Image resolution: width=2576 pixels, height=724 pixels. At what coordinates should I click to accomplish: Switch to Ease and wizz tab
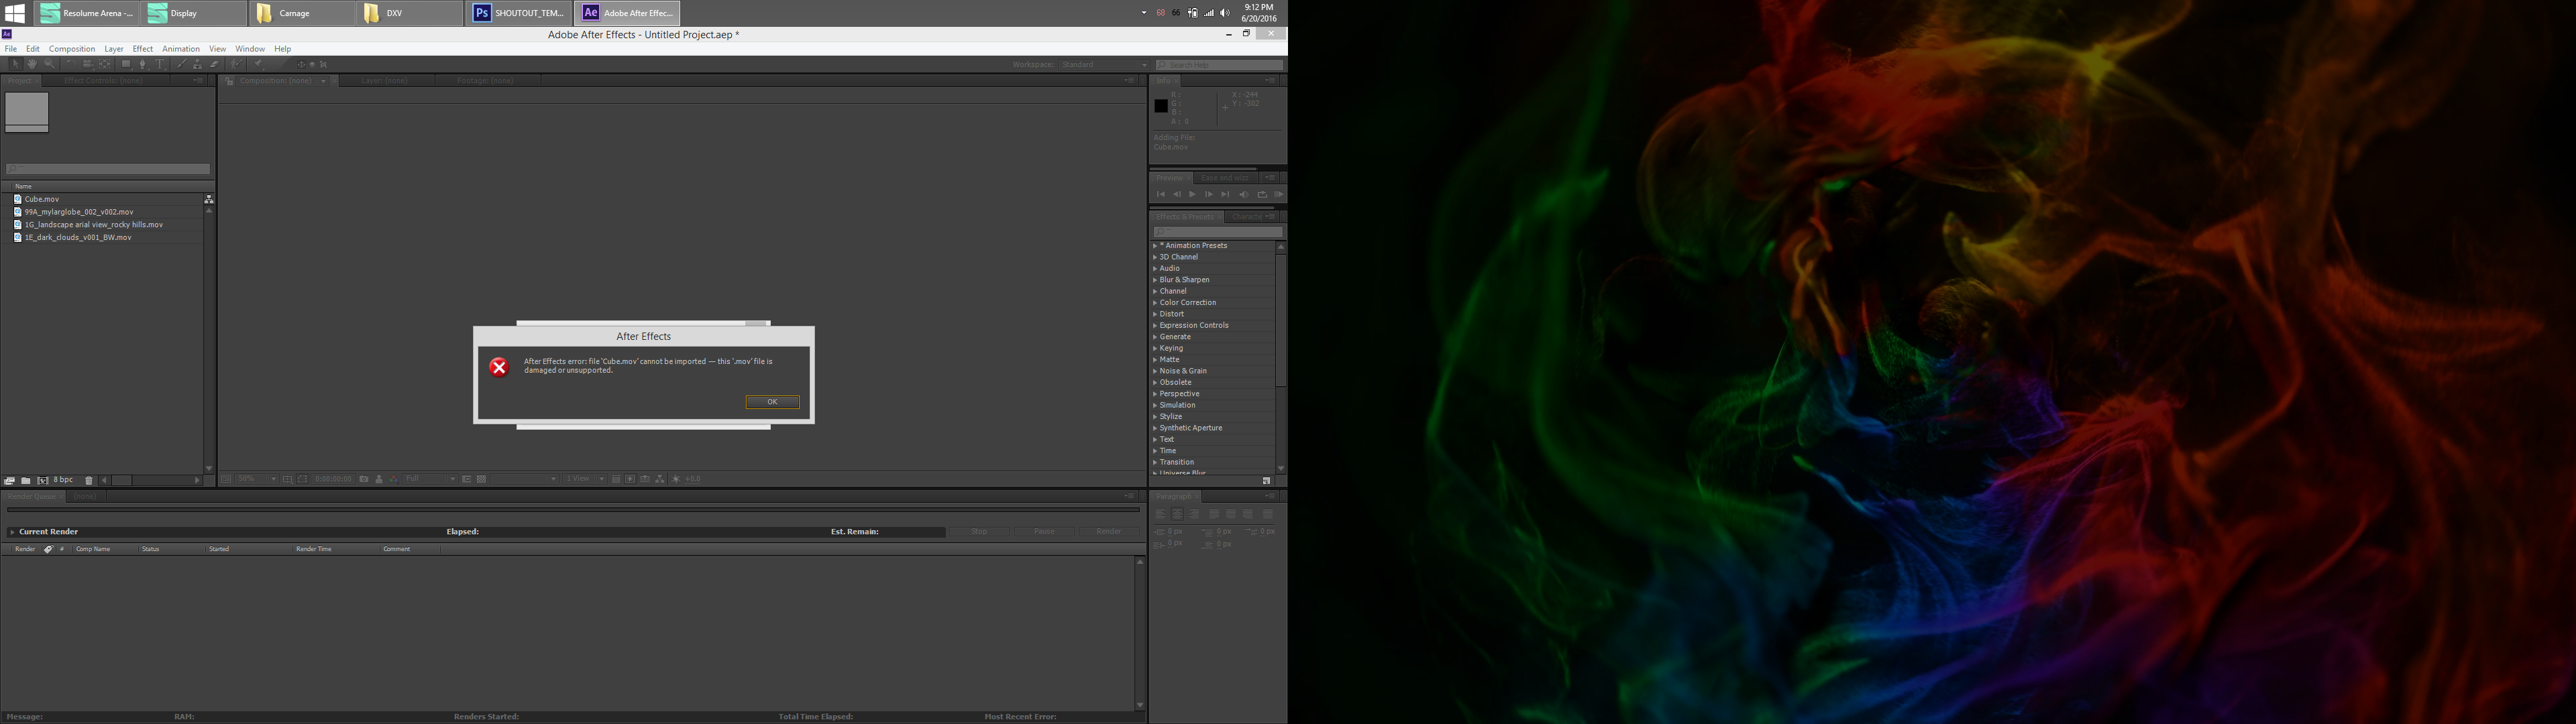(x=1225, y=178)
